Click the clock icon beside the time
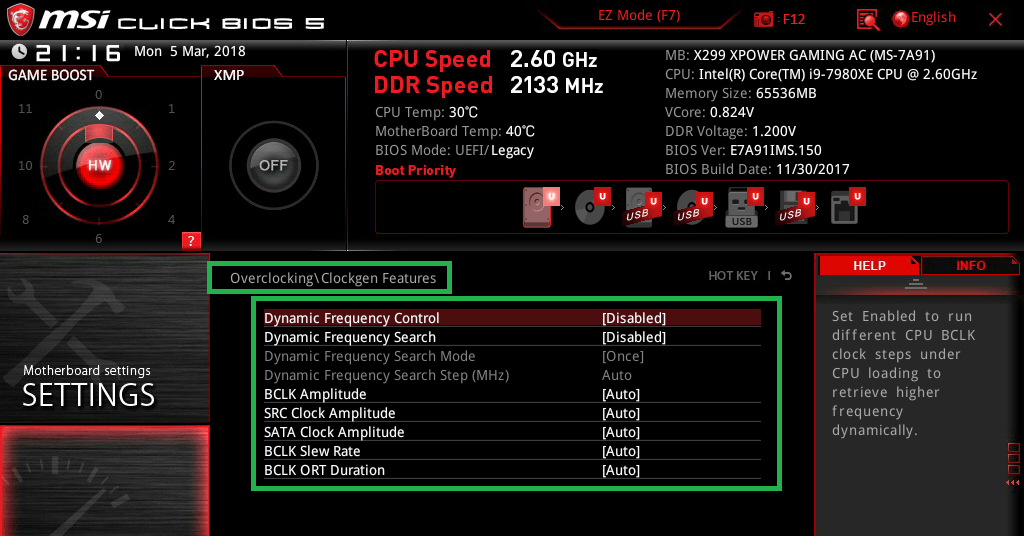This screenshot has width=1024, height=536. tap(20, 52)
